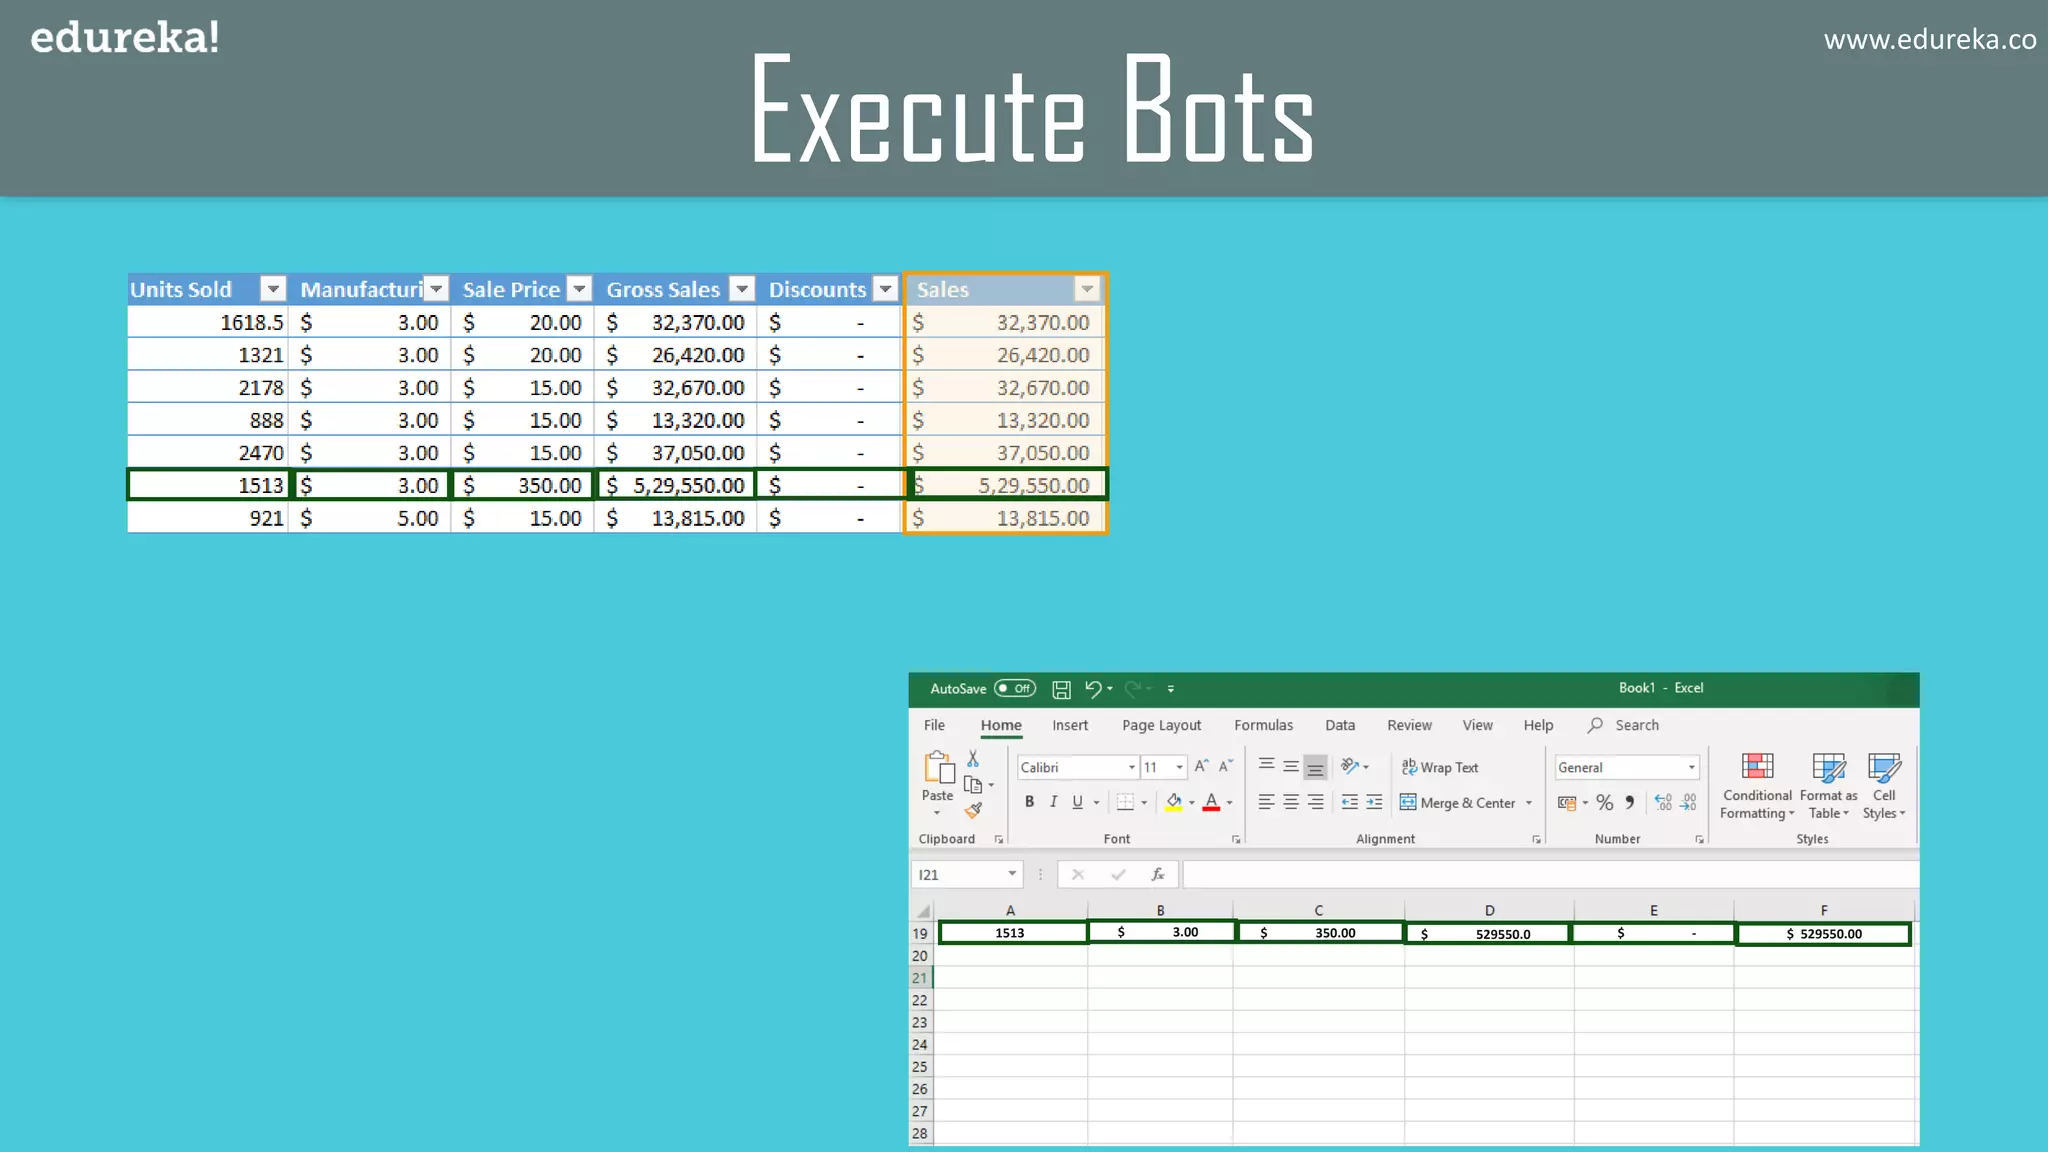Click the Cut scissors icon

click(x=973, y=759)
